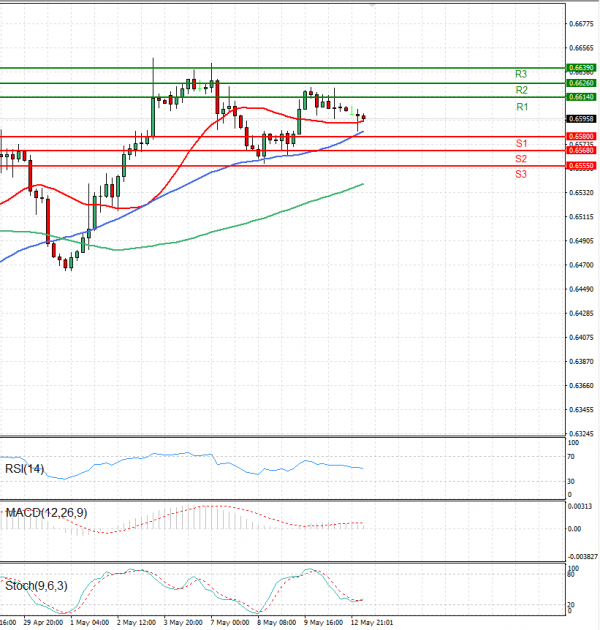Click the 0.63245 price axis value
Image resolution: width=600 pixels, height=630 pixels.
point(581,434)
